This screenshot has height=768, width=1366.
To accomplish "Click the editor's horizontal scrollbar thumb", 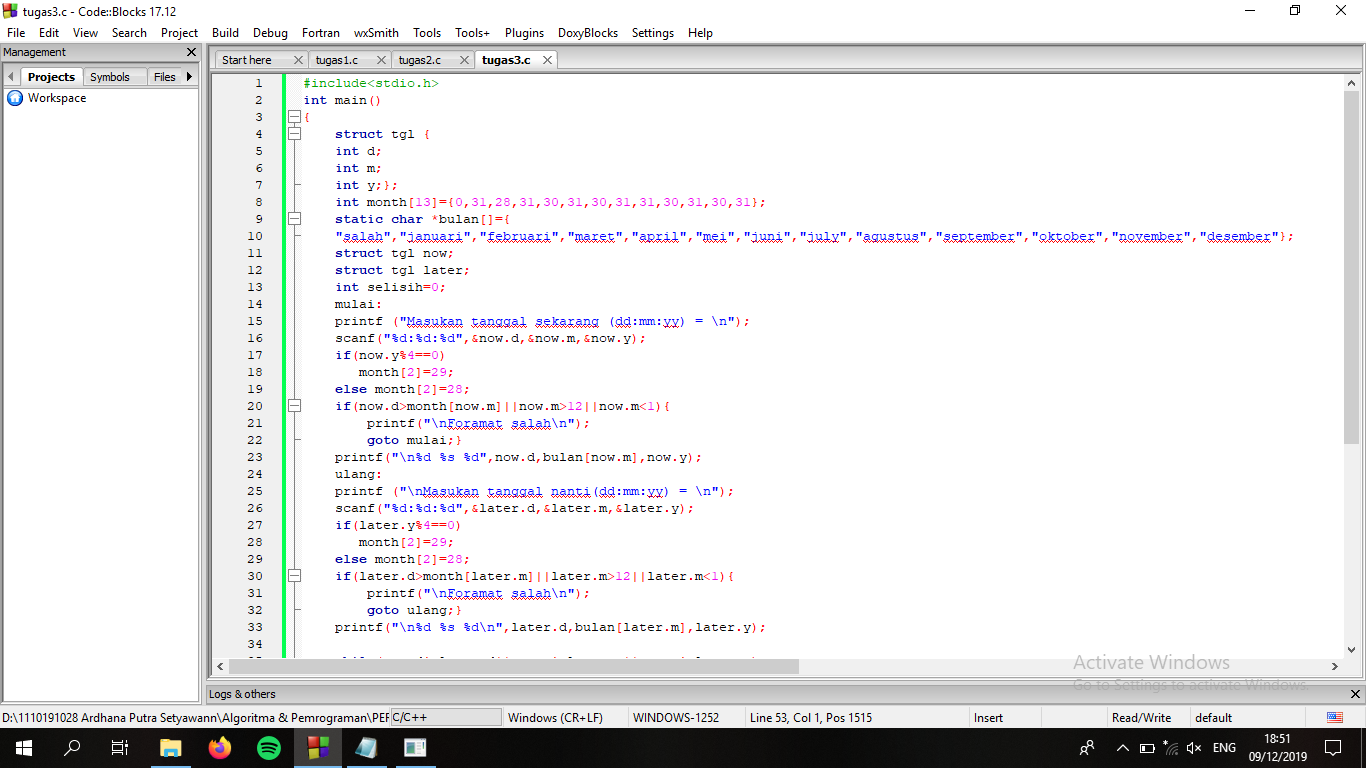I will click(x=513, y=666).
